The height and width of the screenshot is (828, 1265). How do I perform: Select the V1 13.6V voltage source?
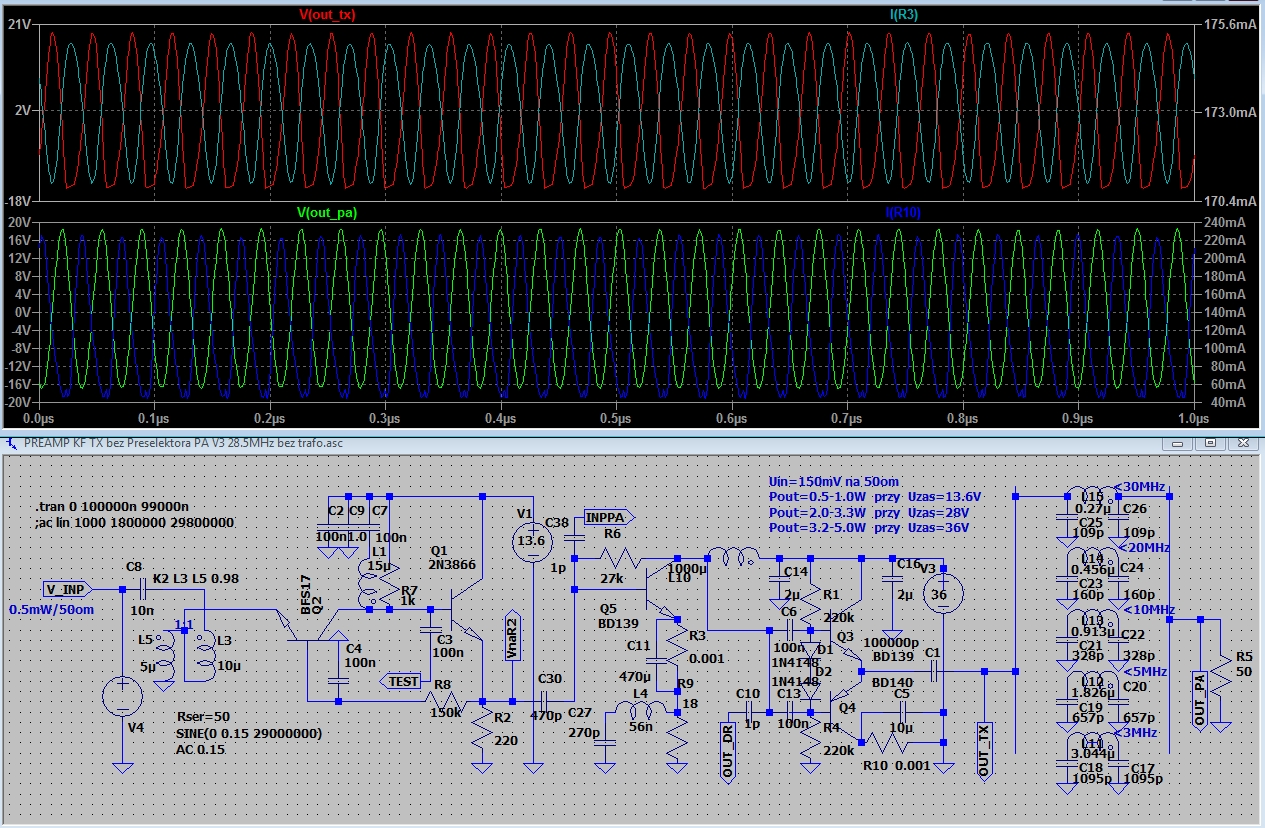(533, 541)
